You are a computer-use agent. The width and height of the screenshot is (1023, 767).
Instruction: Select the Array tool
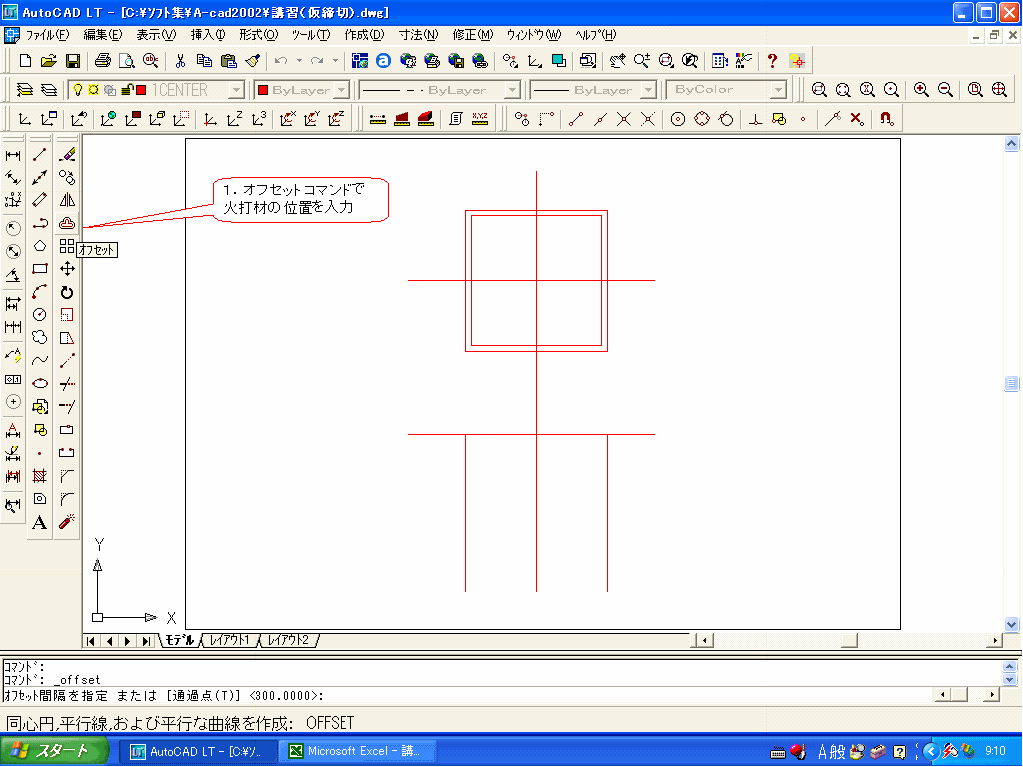[67, 246]
